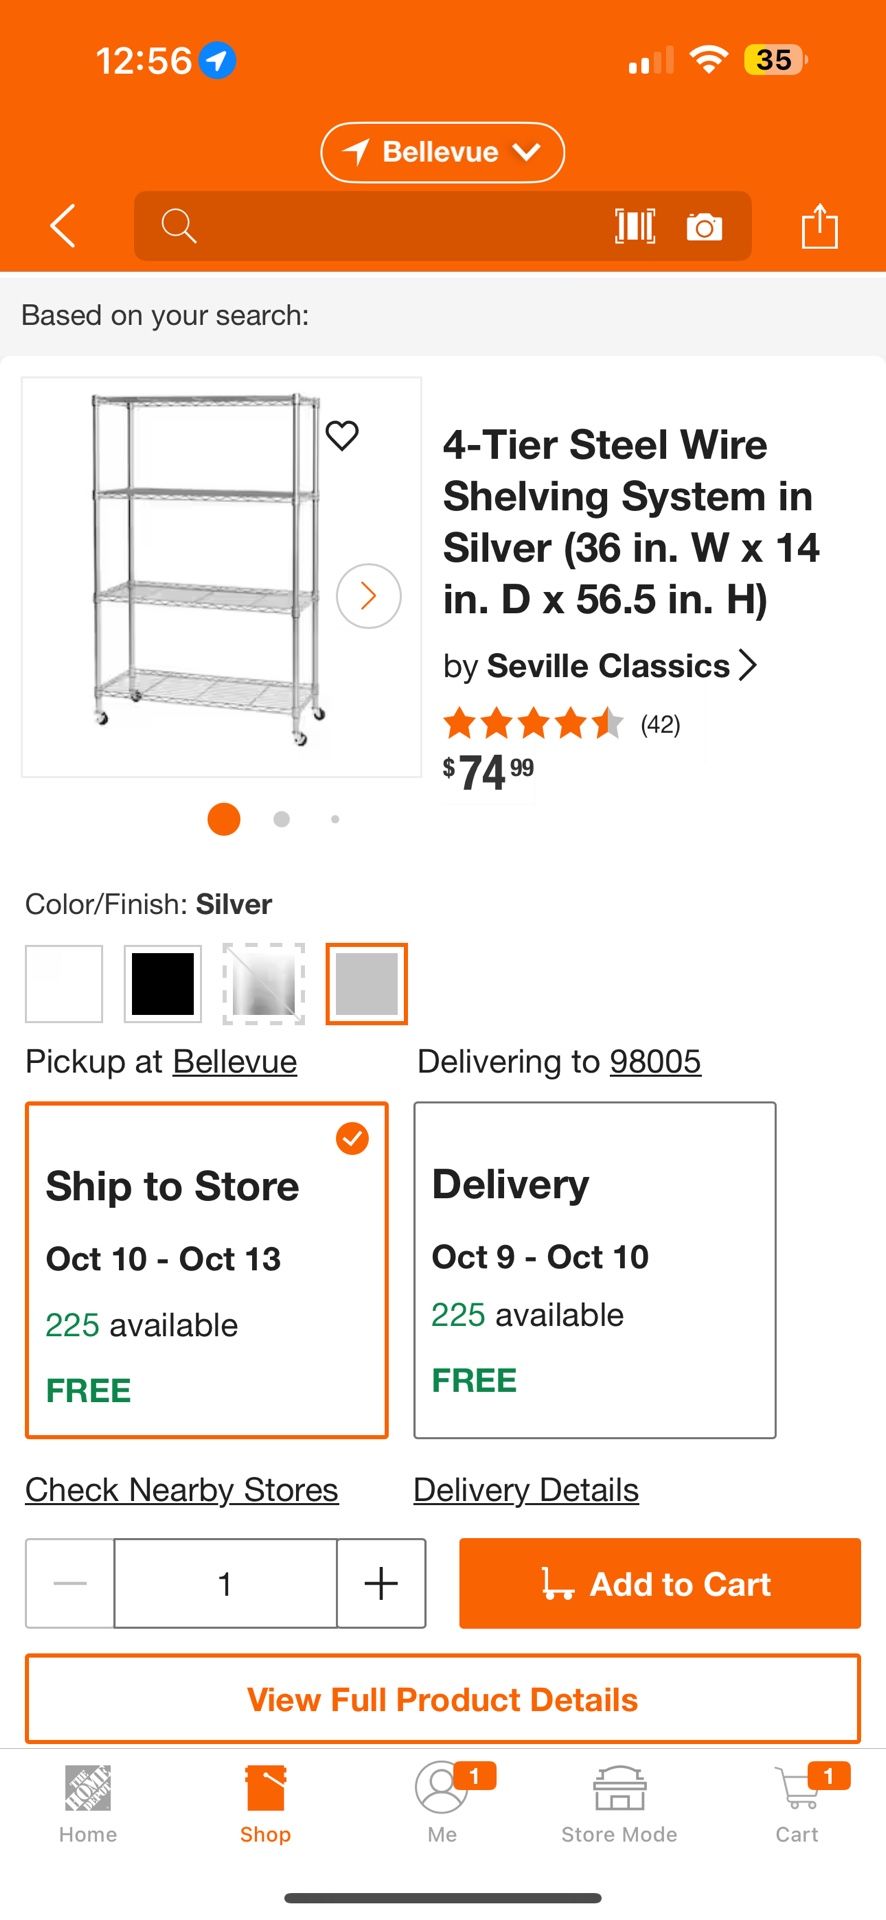Tap the back arrow icon
Image resolution: width=886 pixels, height=1920 pixels.
click(63, 226)
